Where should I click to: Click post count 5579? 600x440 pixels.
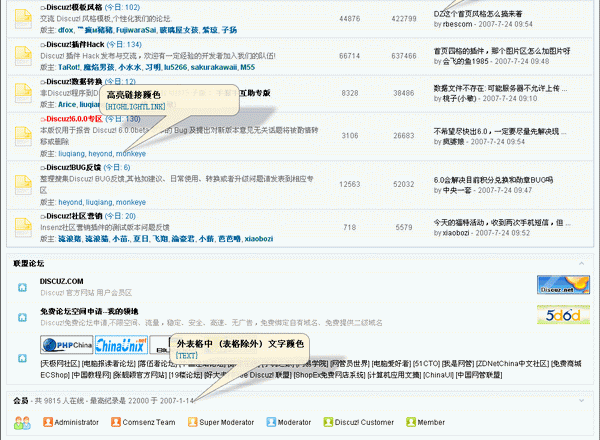[404, 227]
